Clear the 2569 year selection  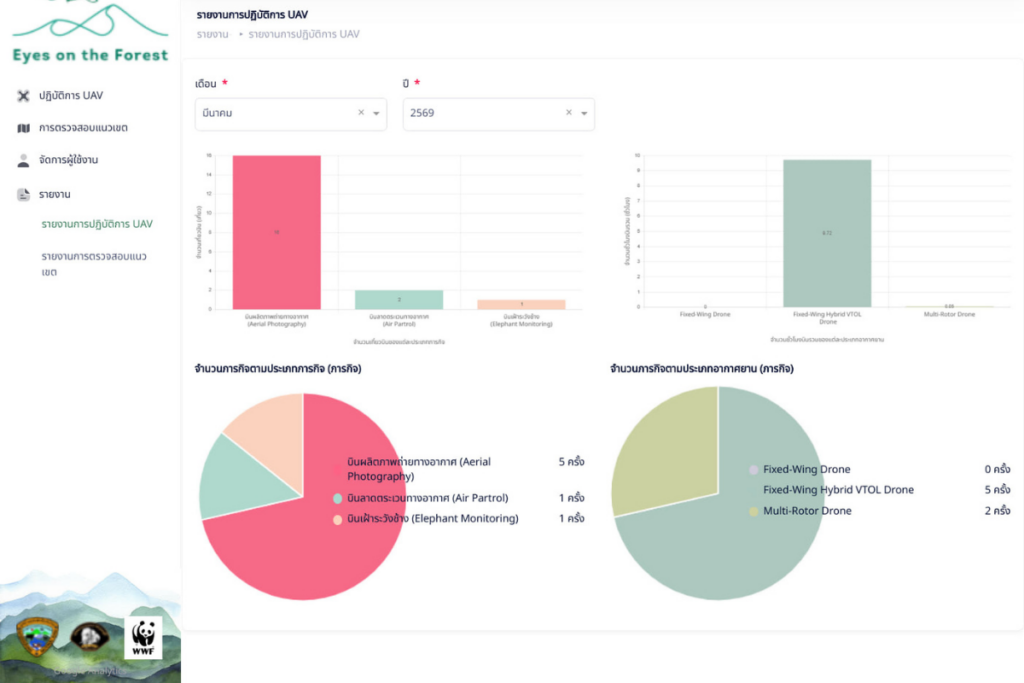tap(569, 114)
